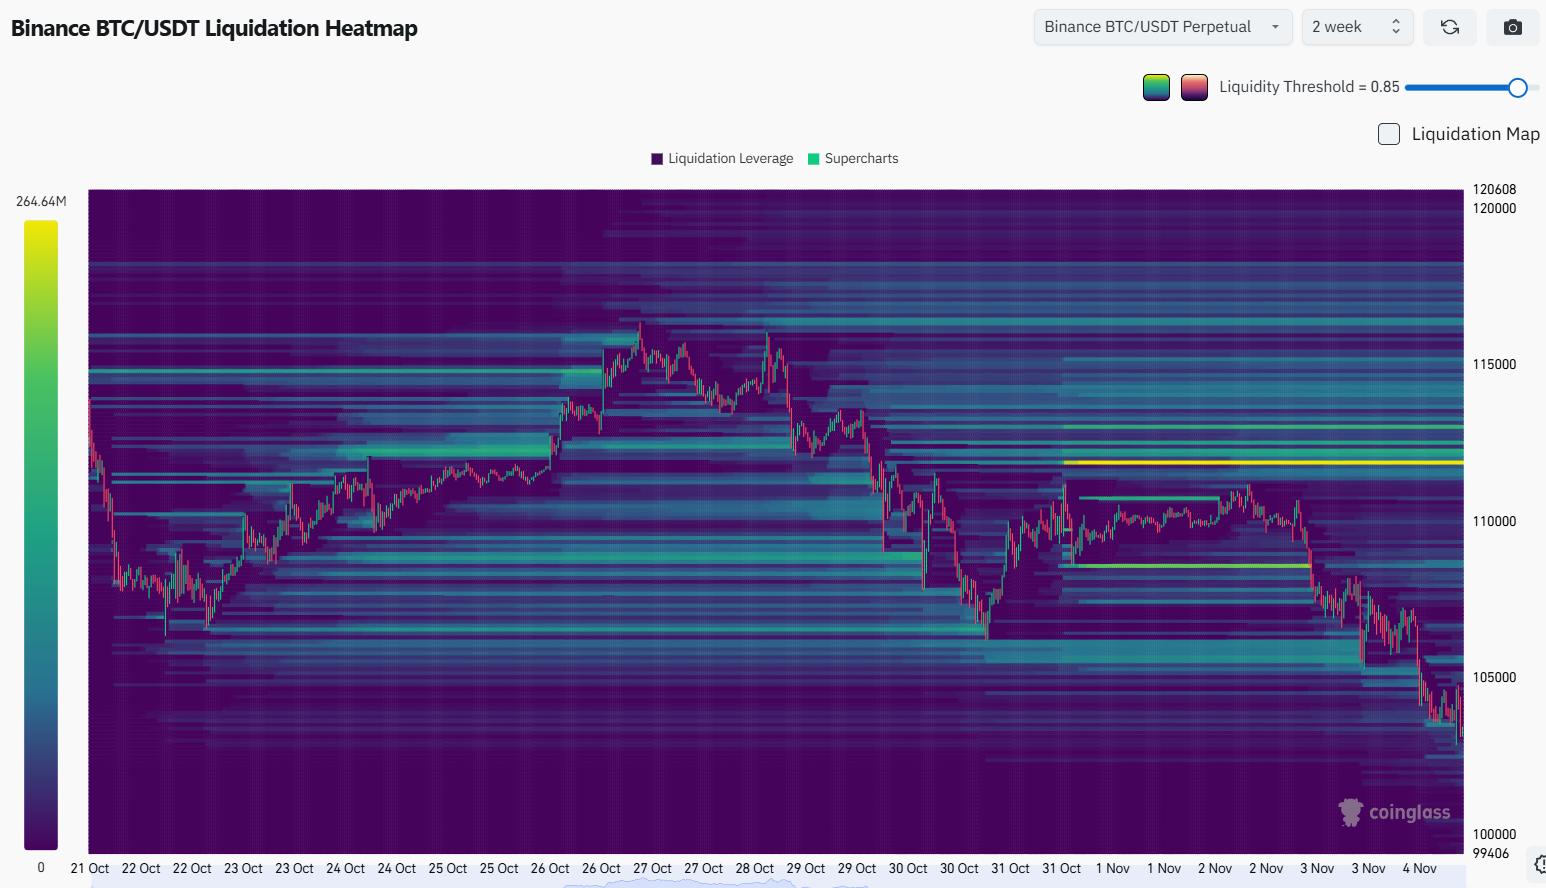Click the purple Liquidation Leverage legend marker

coord(657,159)
